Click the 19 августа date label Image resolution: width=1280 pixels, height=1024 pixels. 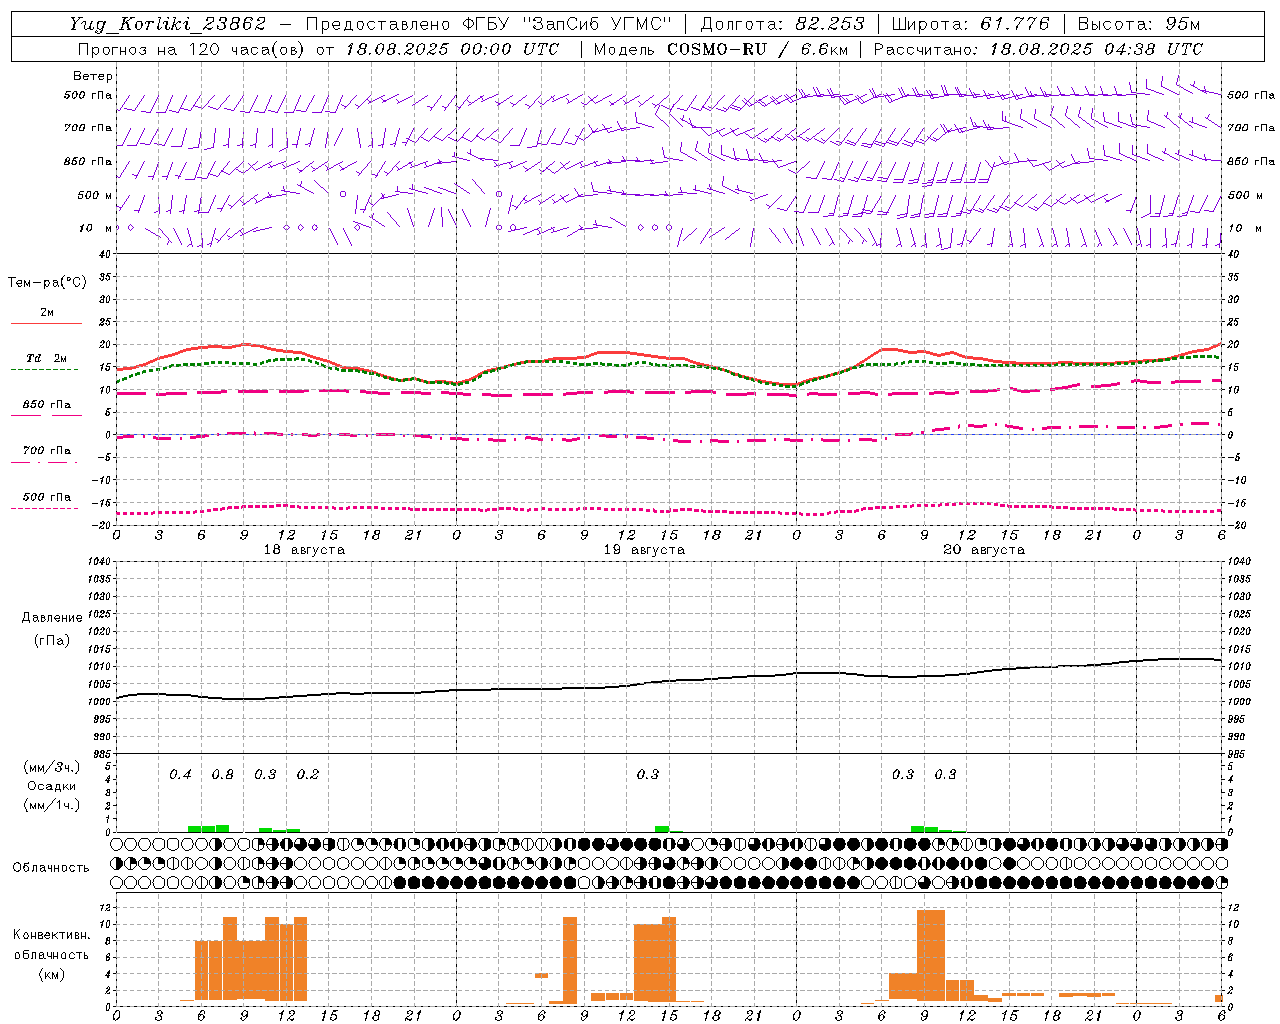click(x=644, y=550)
